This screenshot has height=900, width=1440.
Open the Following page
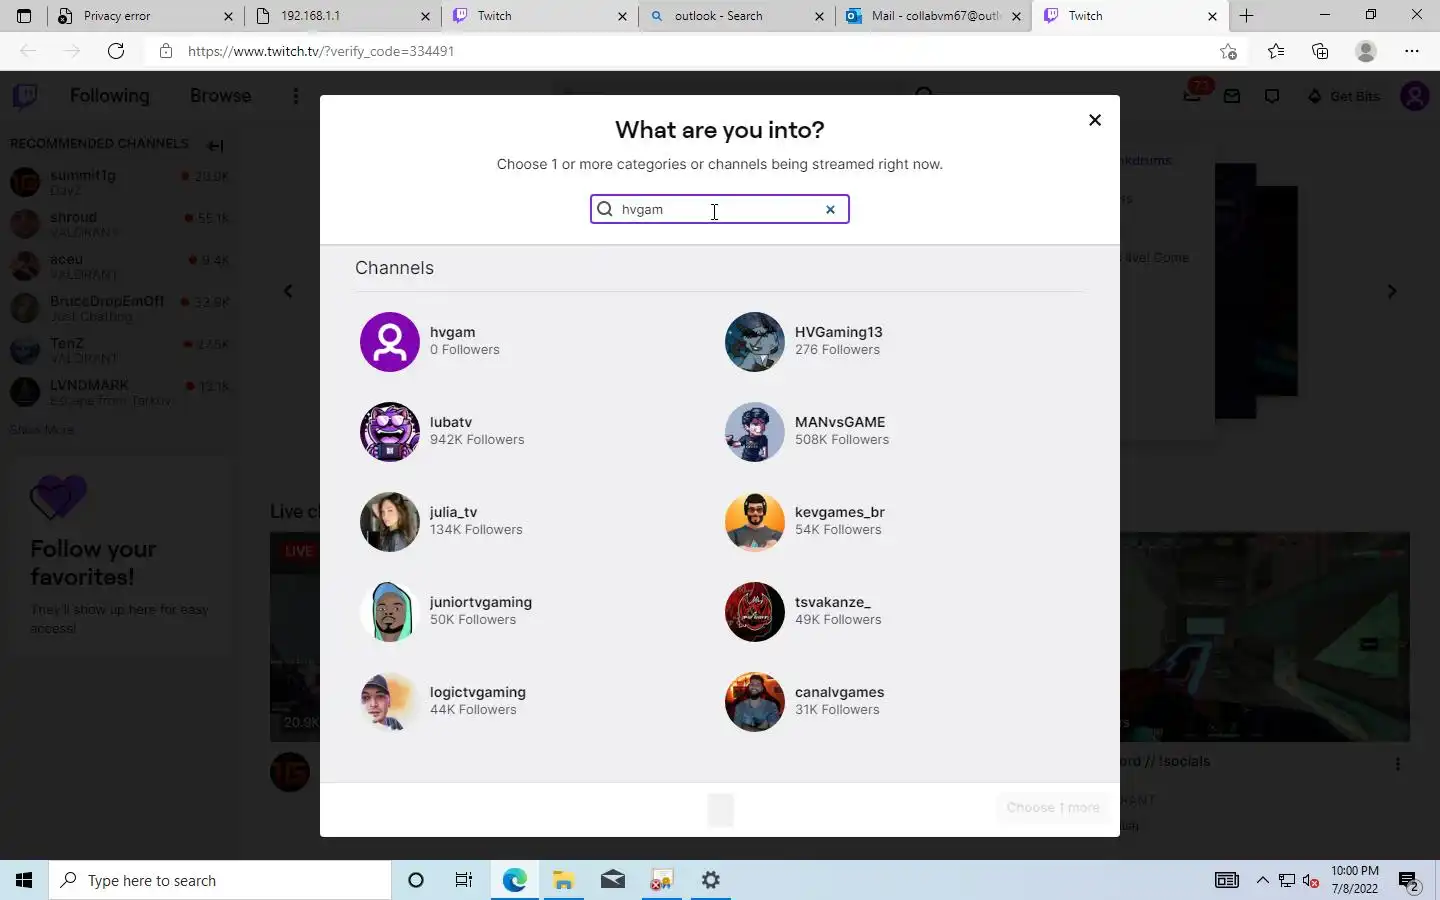[109, 96]
